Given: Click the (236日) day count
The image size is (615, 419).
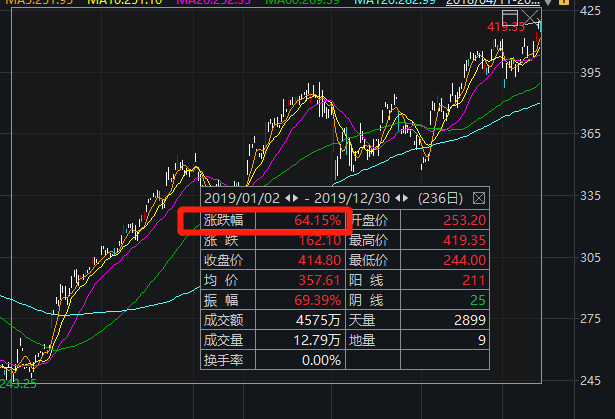Looking at the screenshot, I should [440, 198].
